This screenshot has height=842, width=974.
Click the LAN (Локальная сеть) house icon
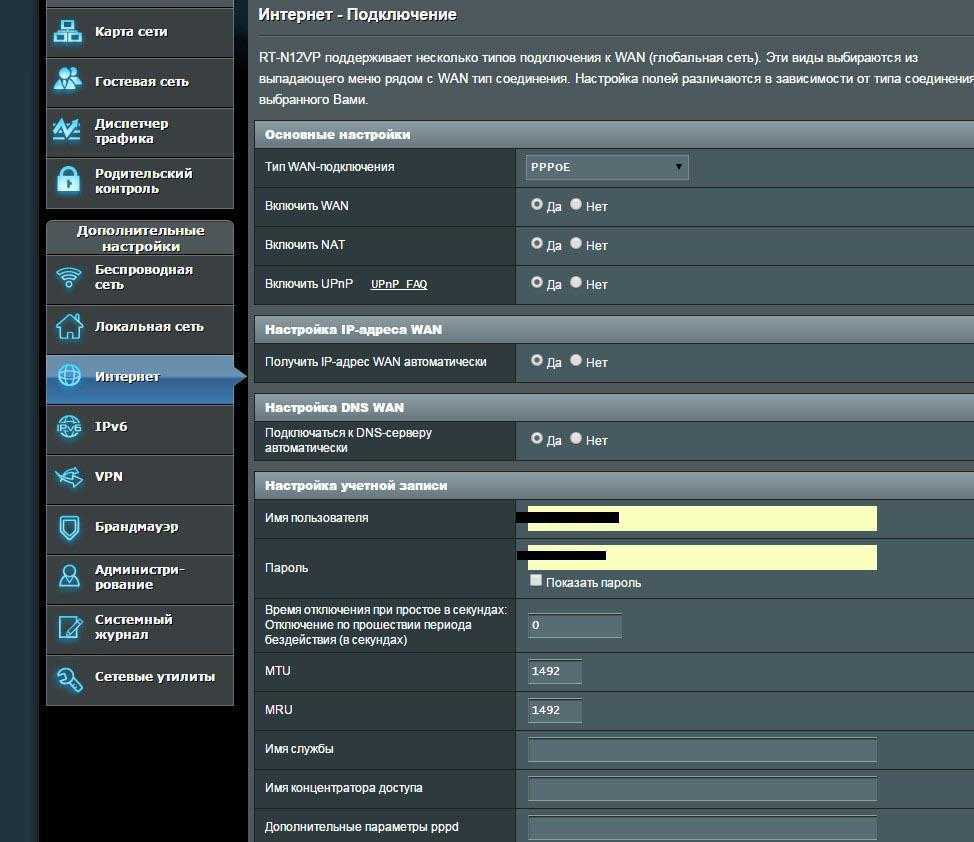(x=69, y=326)
